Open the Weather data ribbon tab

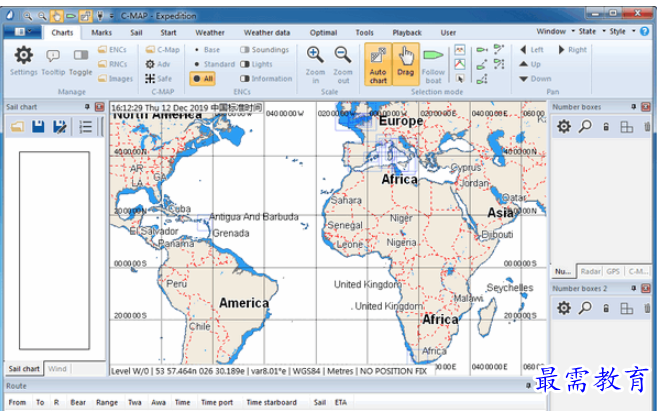[267, 32]
